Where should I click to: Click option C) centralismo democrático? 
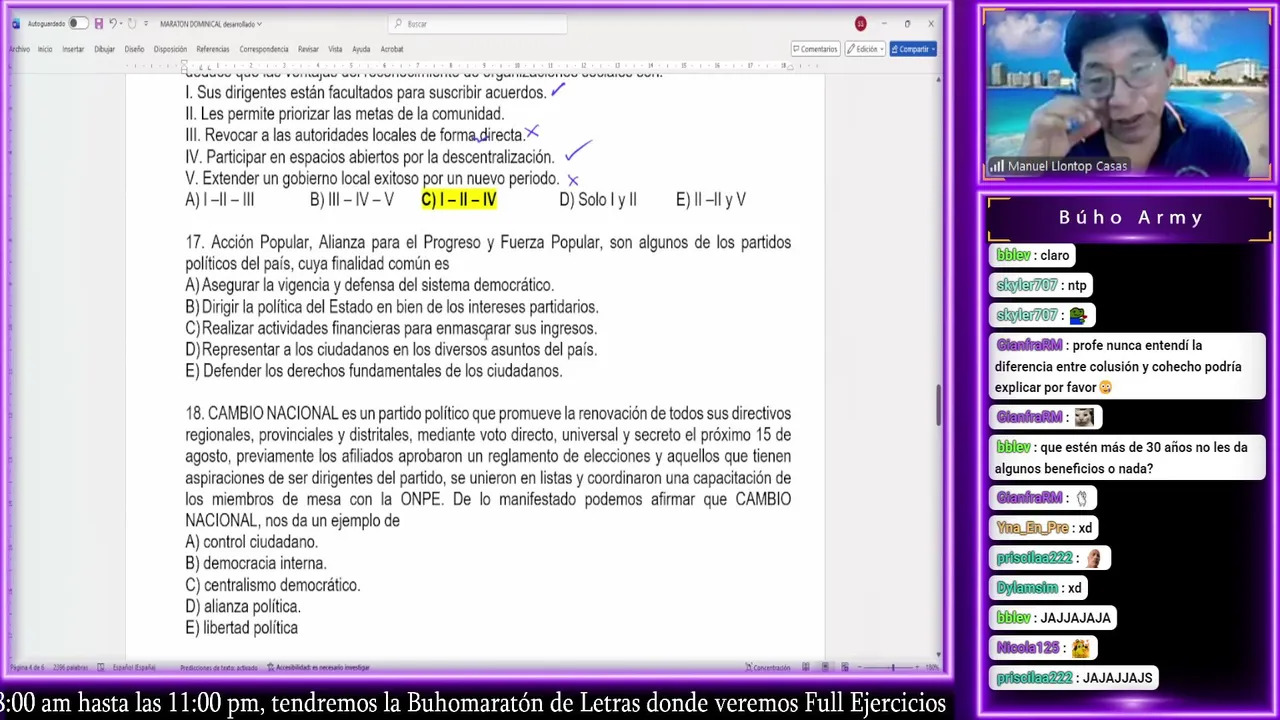tap(272, 585)
